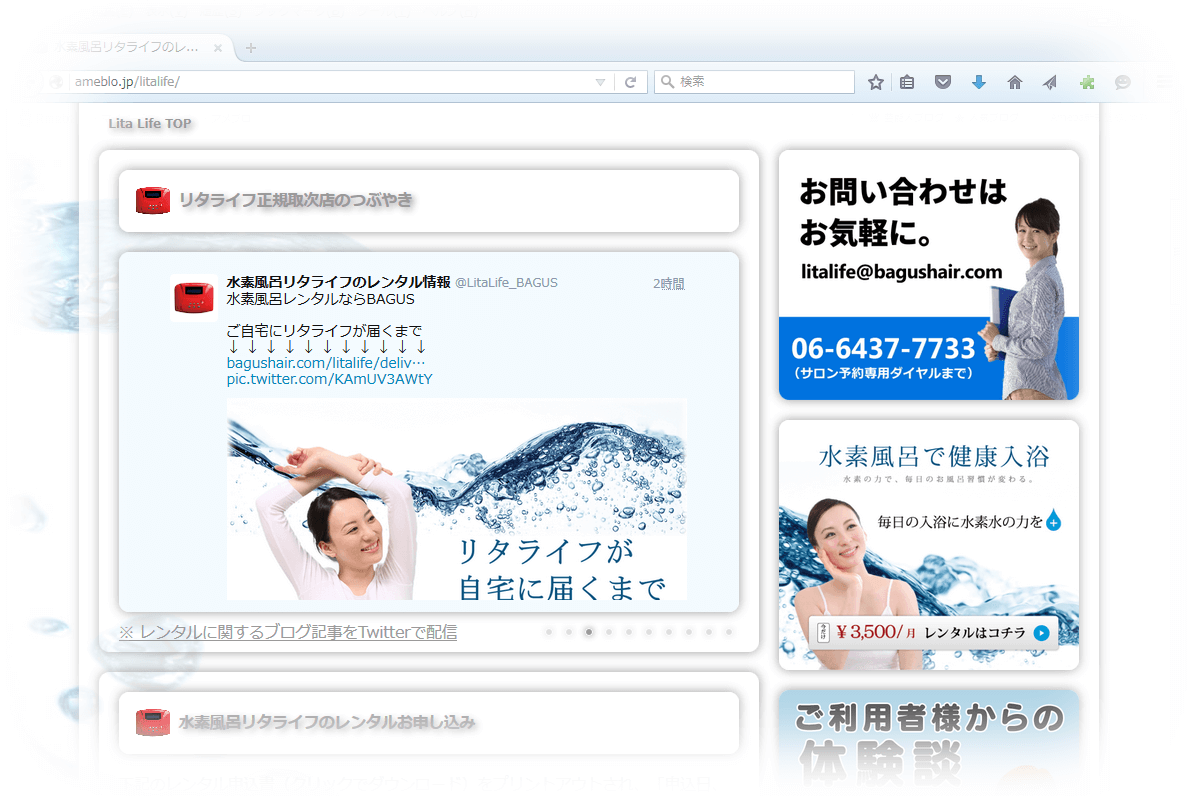
Task: Click the paper plane send icon
Action: 1050,82
